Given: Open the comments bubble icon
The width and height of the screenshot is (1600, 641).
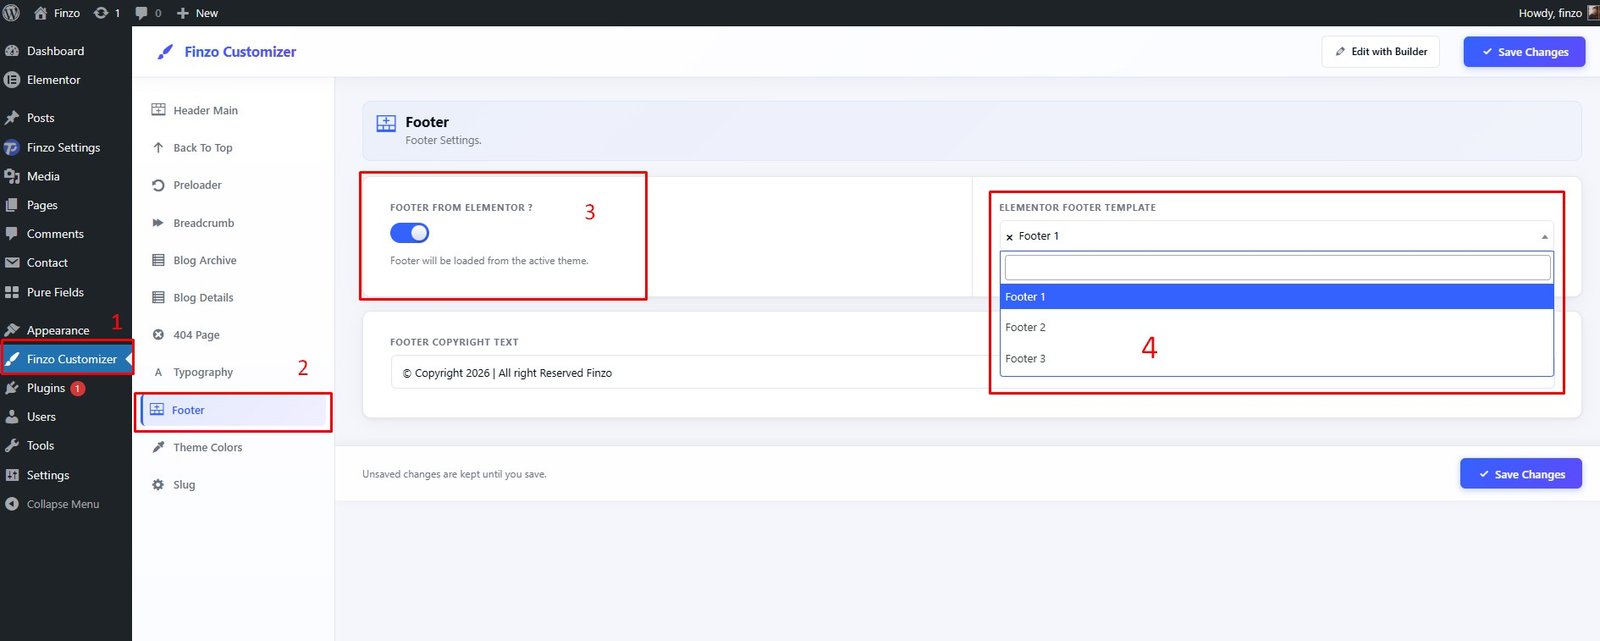Looking at the screenshot, I should (x=141, y=13).
